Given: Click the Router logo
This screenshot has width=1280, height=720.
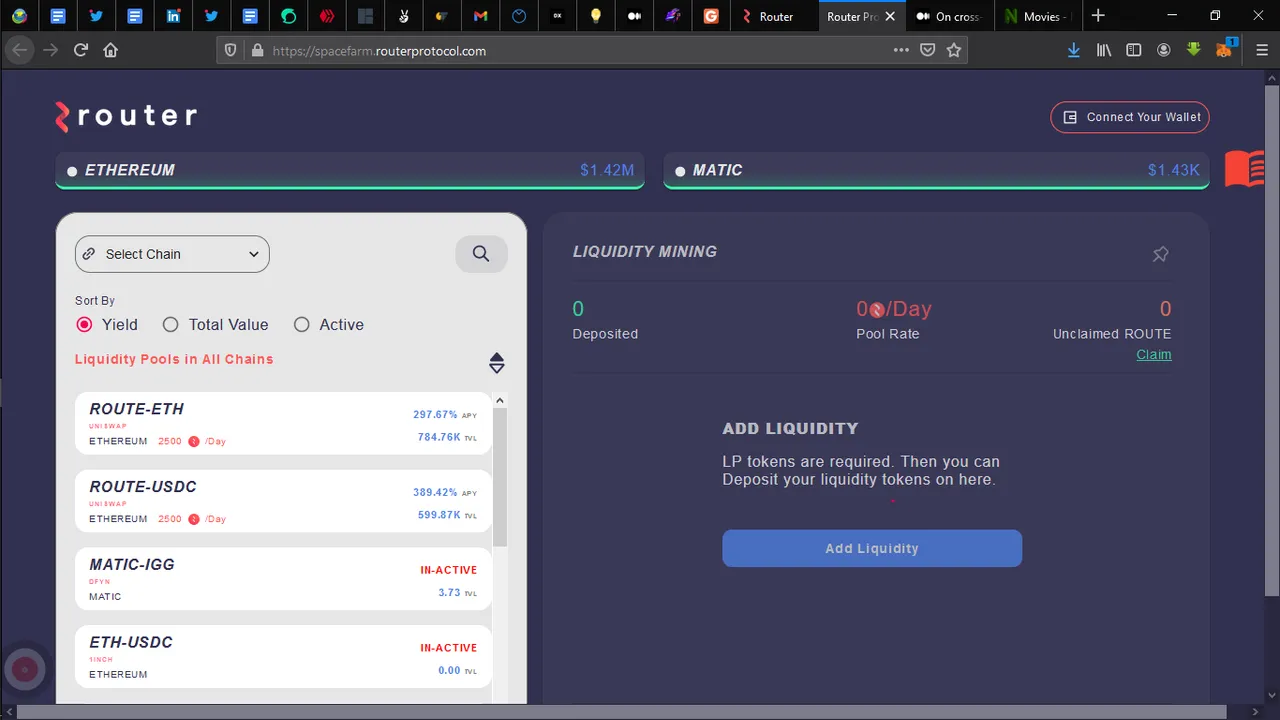Looking at the screenshot, I should (x=126, y=117).
